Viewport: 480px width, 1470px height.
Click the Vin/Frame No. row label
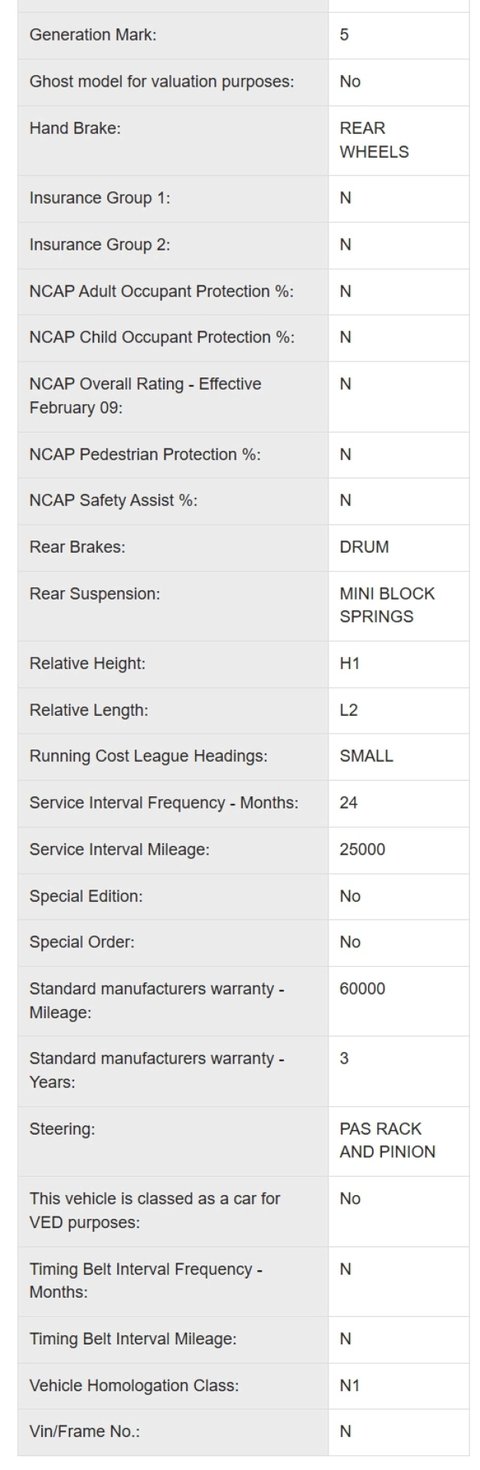coord(85,1432)
